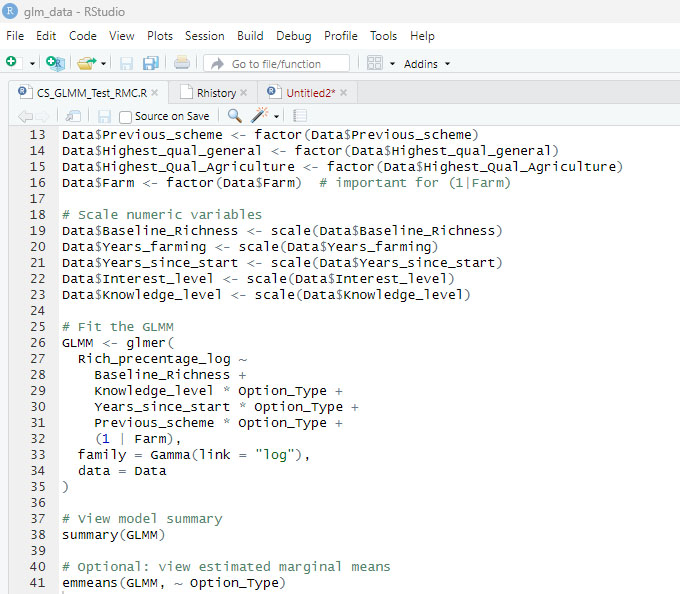Click the Compile Report notebook icon

coord(300,116)
